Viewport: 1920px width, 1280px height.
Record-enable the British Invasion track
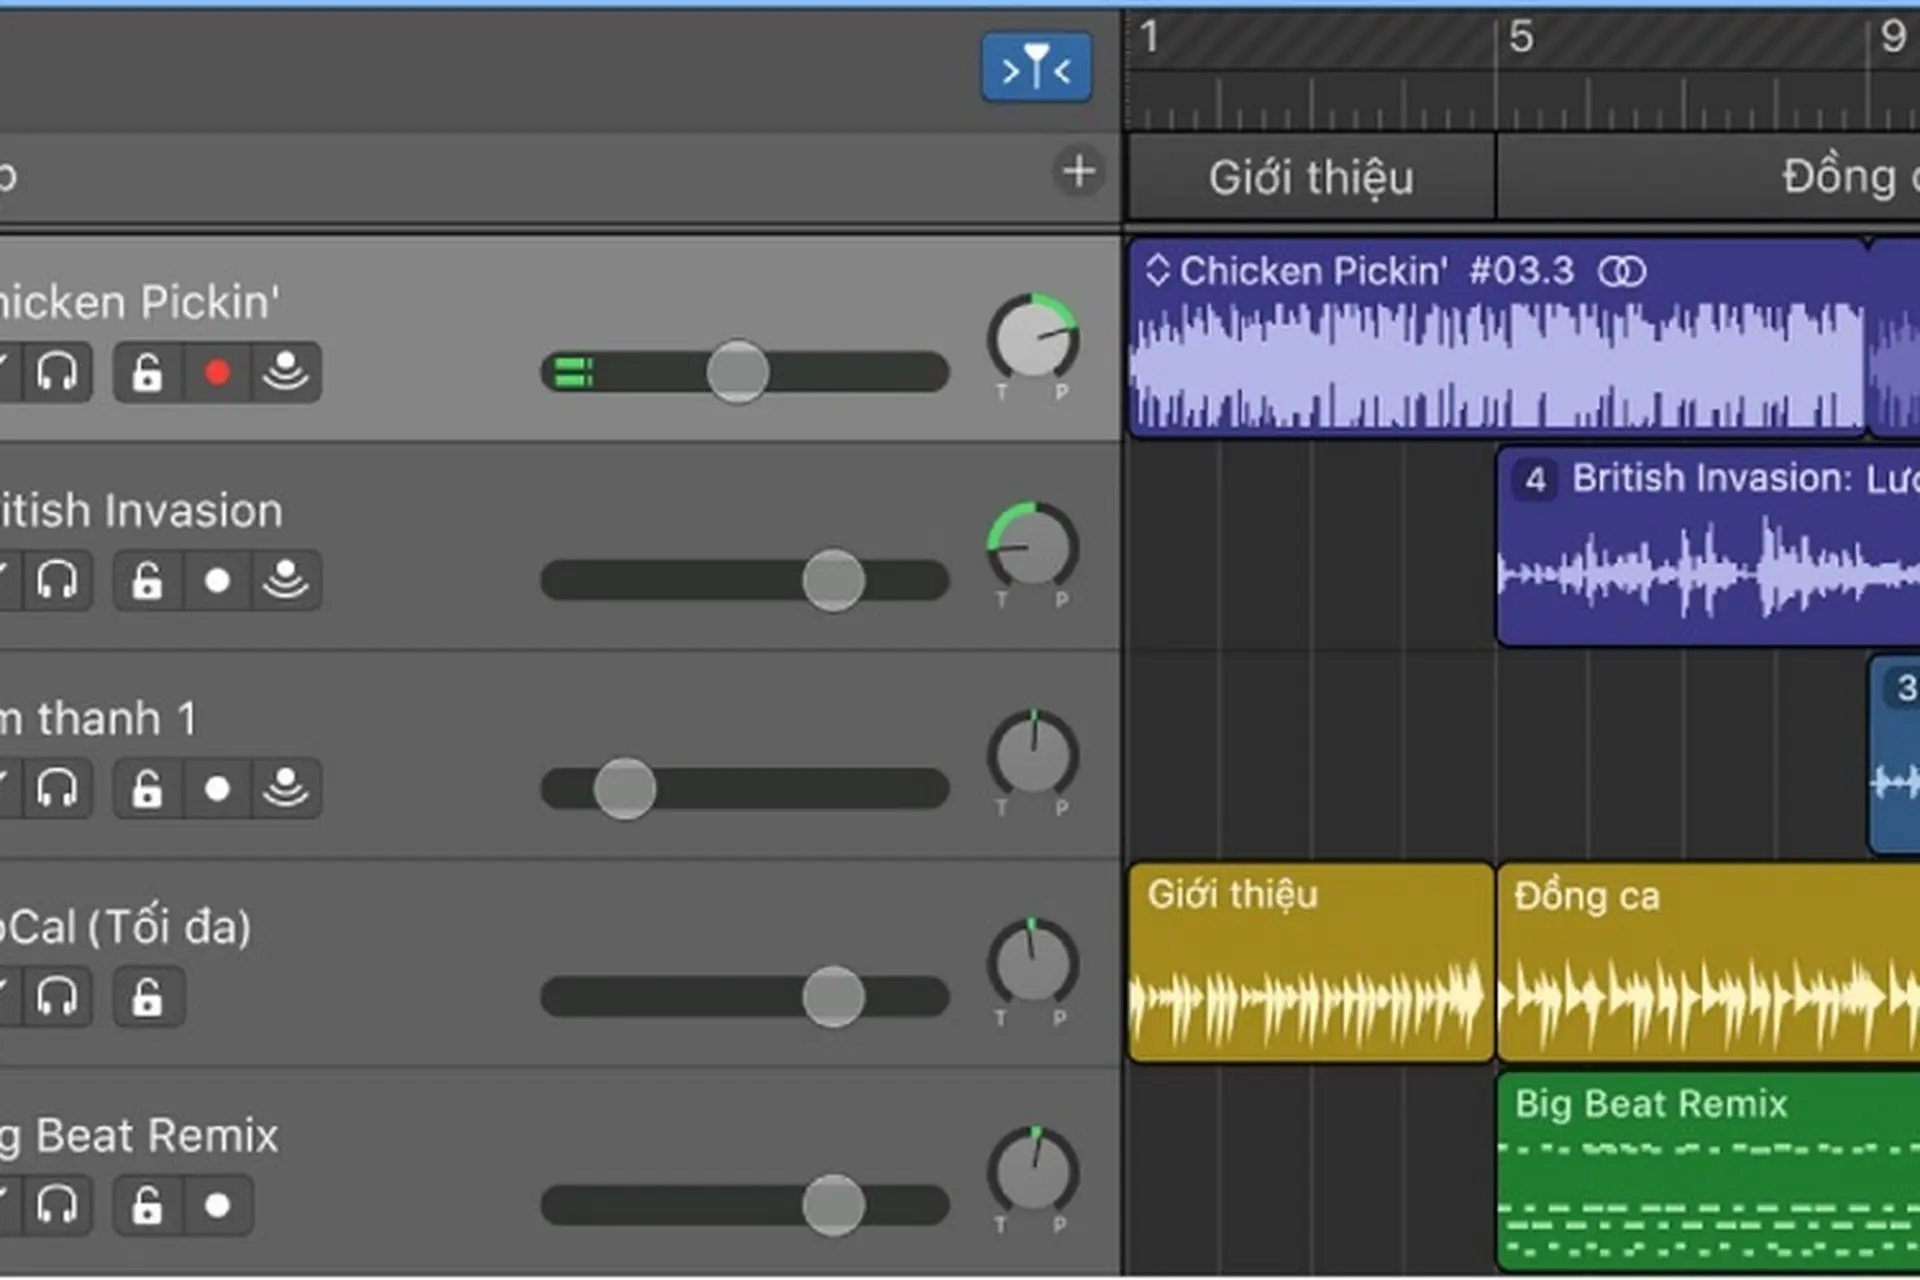pyautogui.click(x=216, y=580)
